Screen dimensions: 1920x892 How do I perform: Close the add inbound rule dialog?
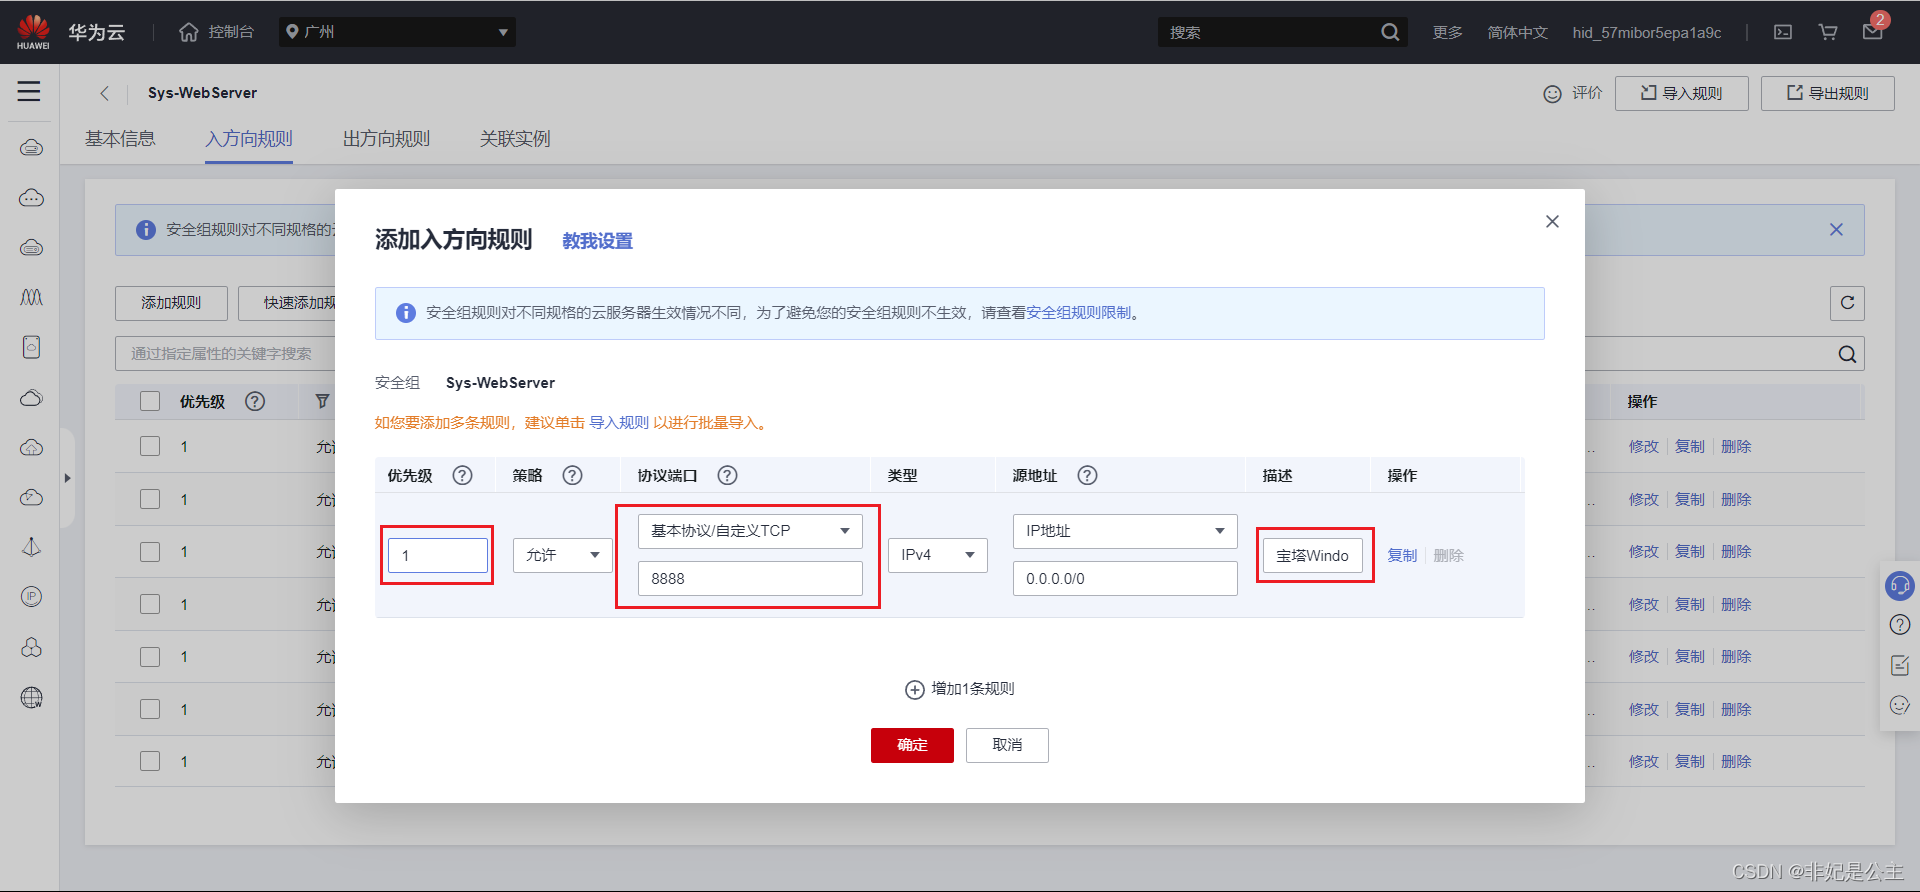pyautogui.click(x=1552, y=221)
